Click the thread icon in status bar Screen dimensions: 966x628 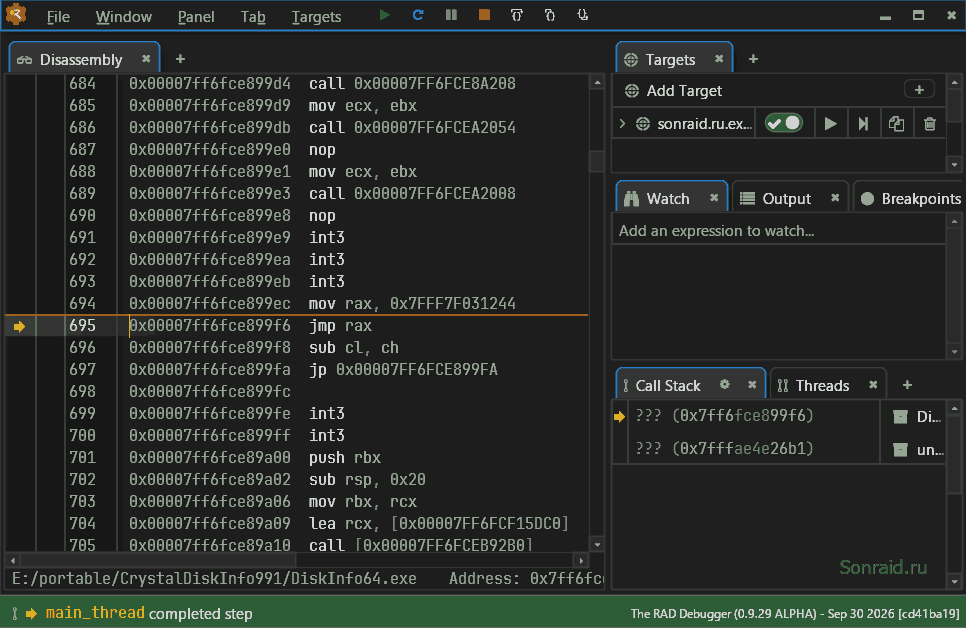click(x=15, y=613)
